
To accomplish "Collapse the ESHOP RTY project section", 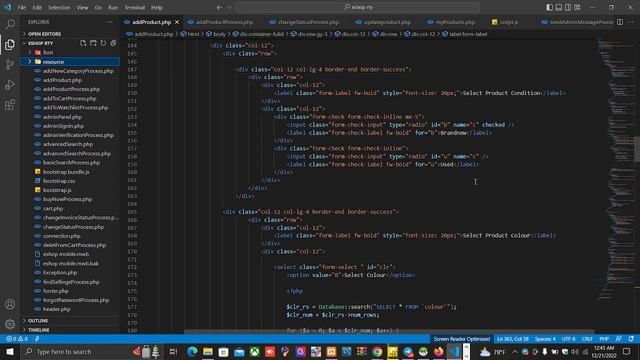I will pyautogui.click(x=41, y=43).
